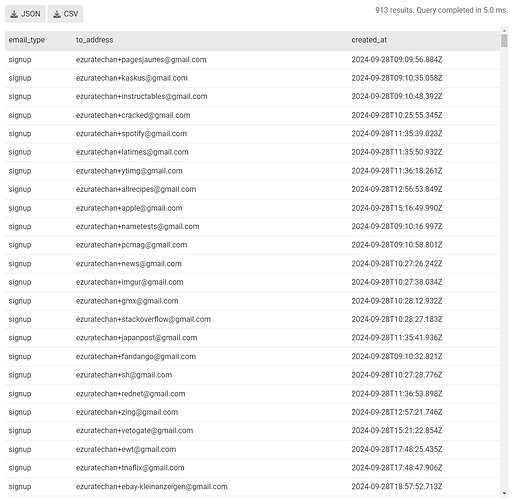Click signup cell in pagesjaunes row

[x=20, y=60]
